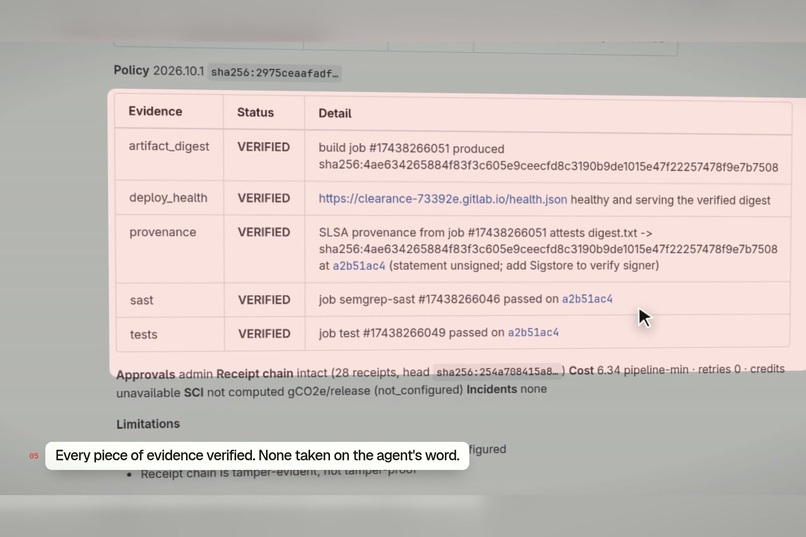Select the artifact_digest evidence cell
The height and width of the screenshot is (537, 806).
[x=169, y=146]
